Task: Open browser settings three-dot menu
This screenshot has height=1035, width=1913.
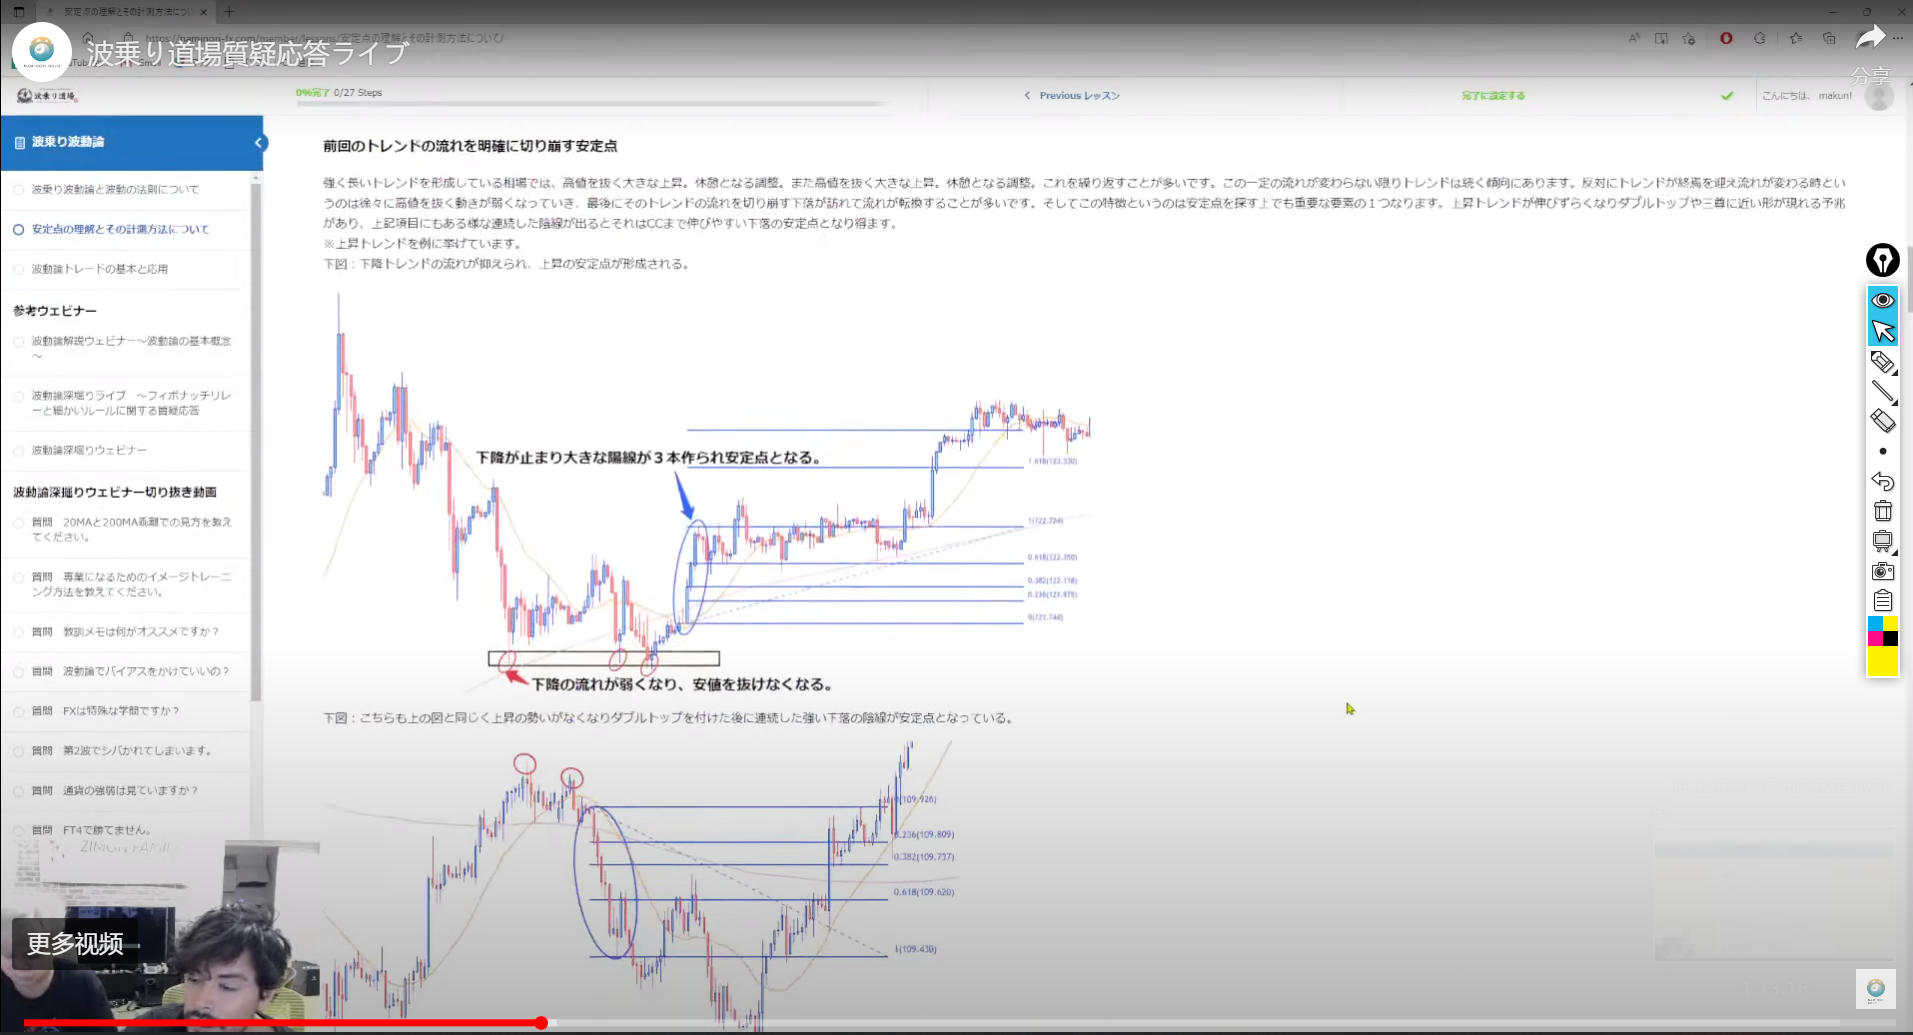Action: (1898, 38)
